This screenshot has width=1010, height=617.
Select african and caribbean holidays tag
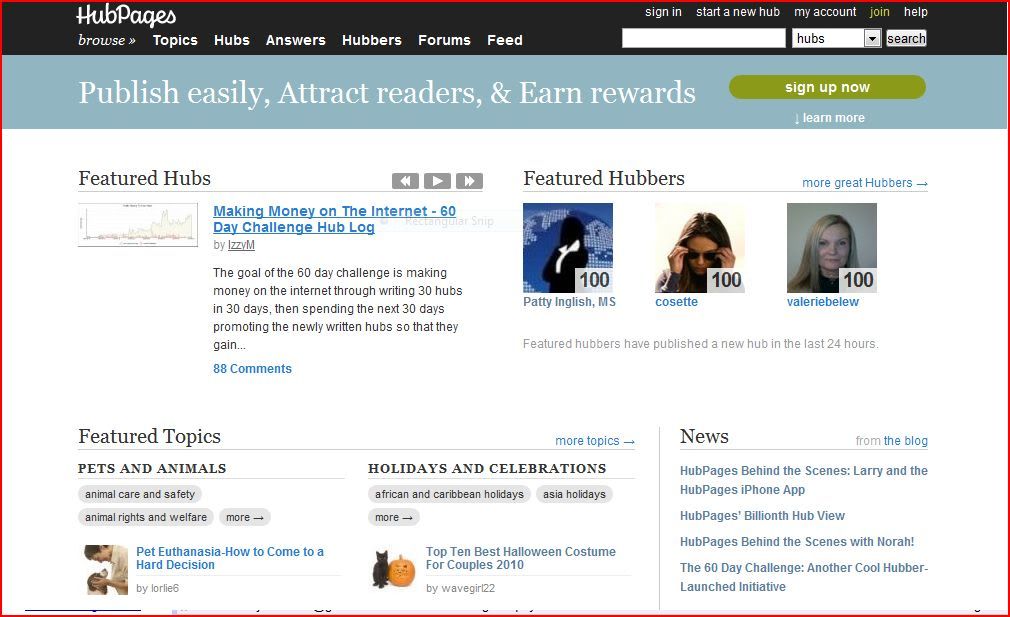(449, 494)
